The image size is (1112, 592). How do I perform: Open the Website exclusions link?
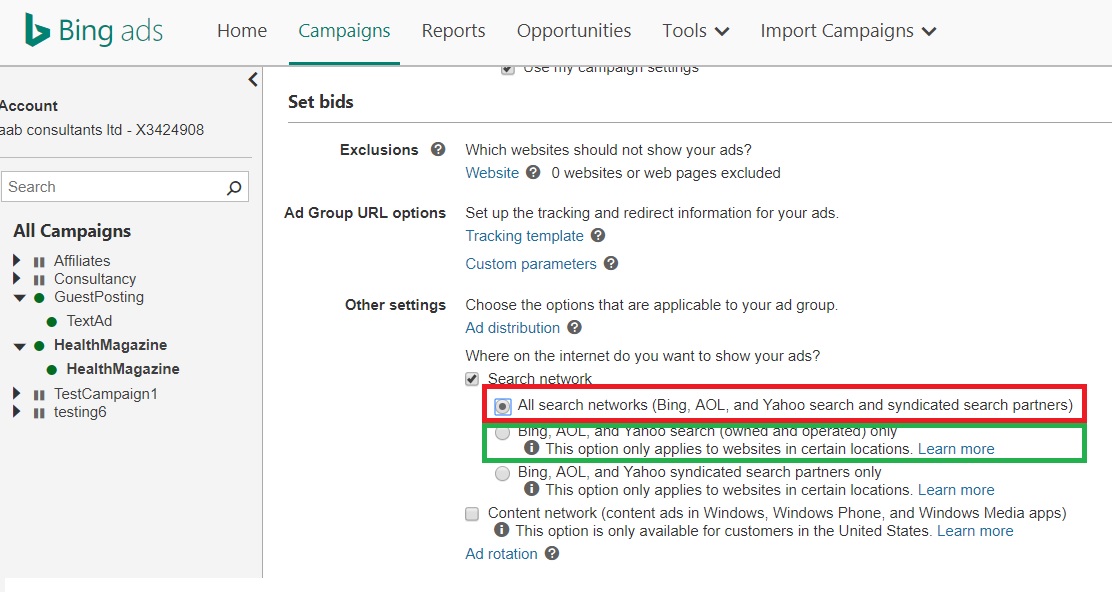(x=492, y=173)
